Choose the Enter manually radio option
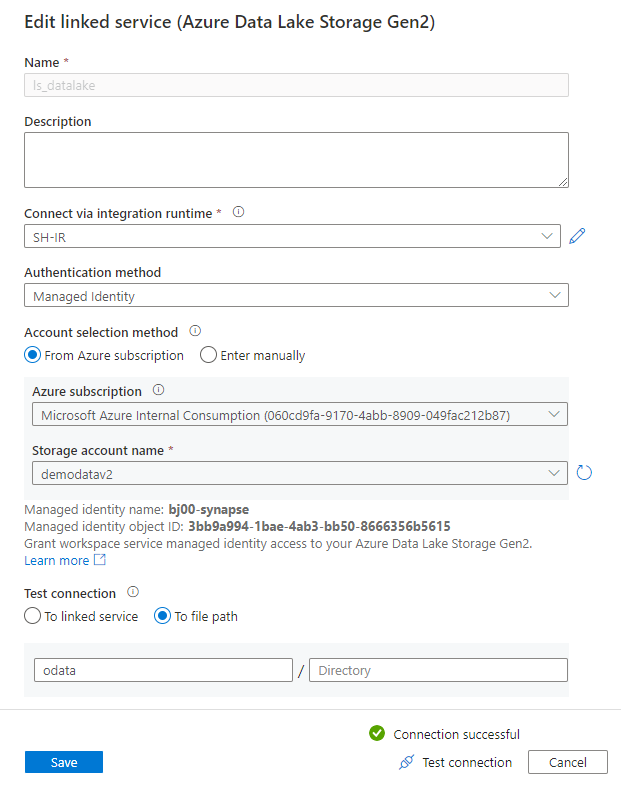621x785 pixels. coord(209,355)
